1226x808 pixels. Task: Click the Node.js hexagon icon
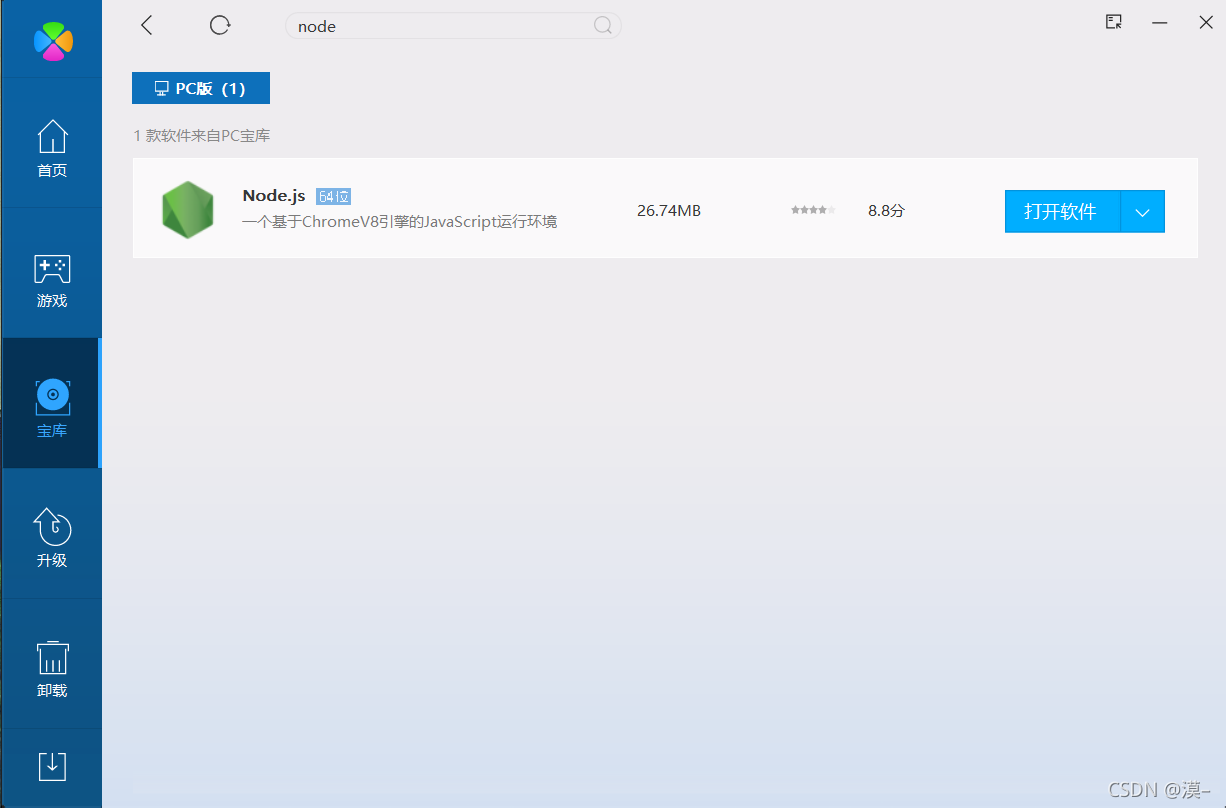188,210
